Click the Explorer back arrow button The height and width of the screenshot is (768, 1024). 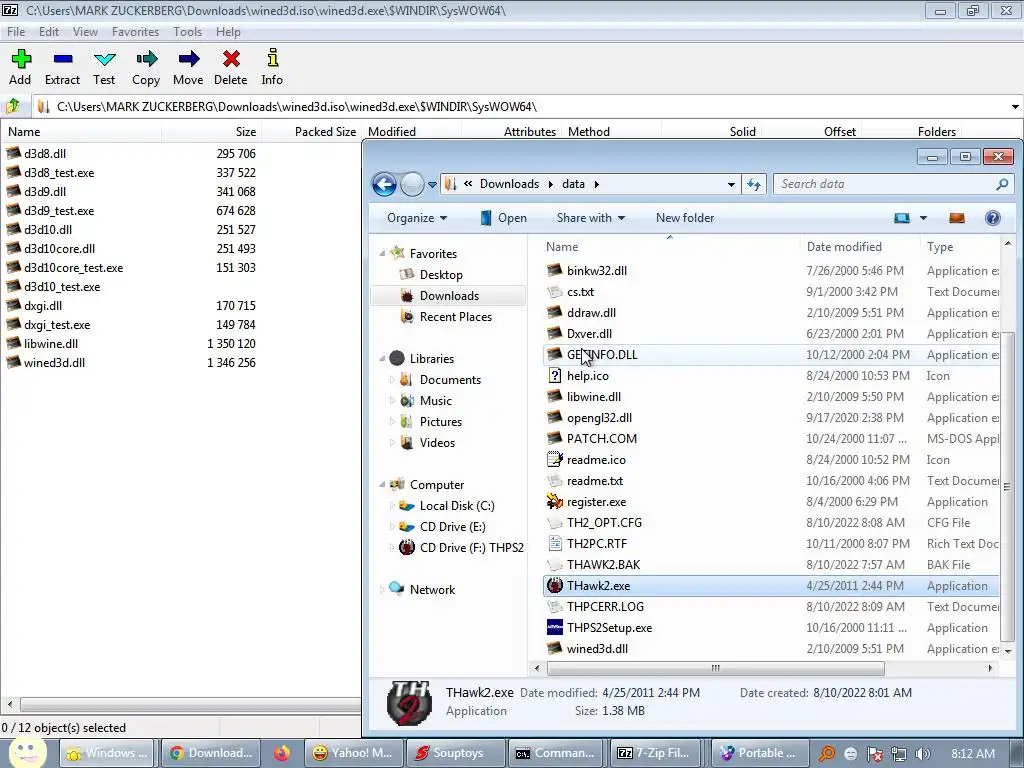click(384, 184)
